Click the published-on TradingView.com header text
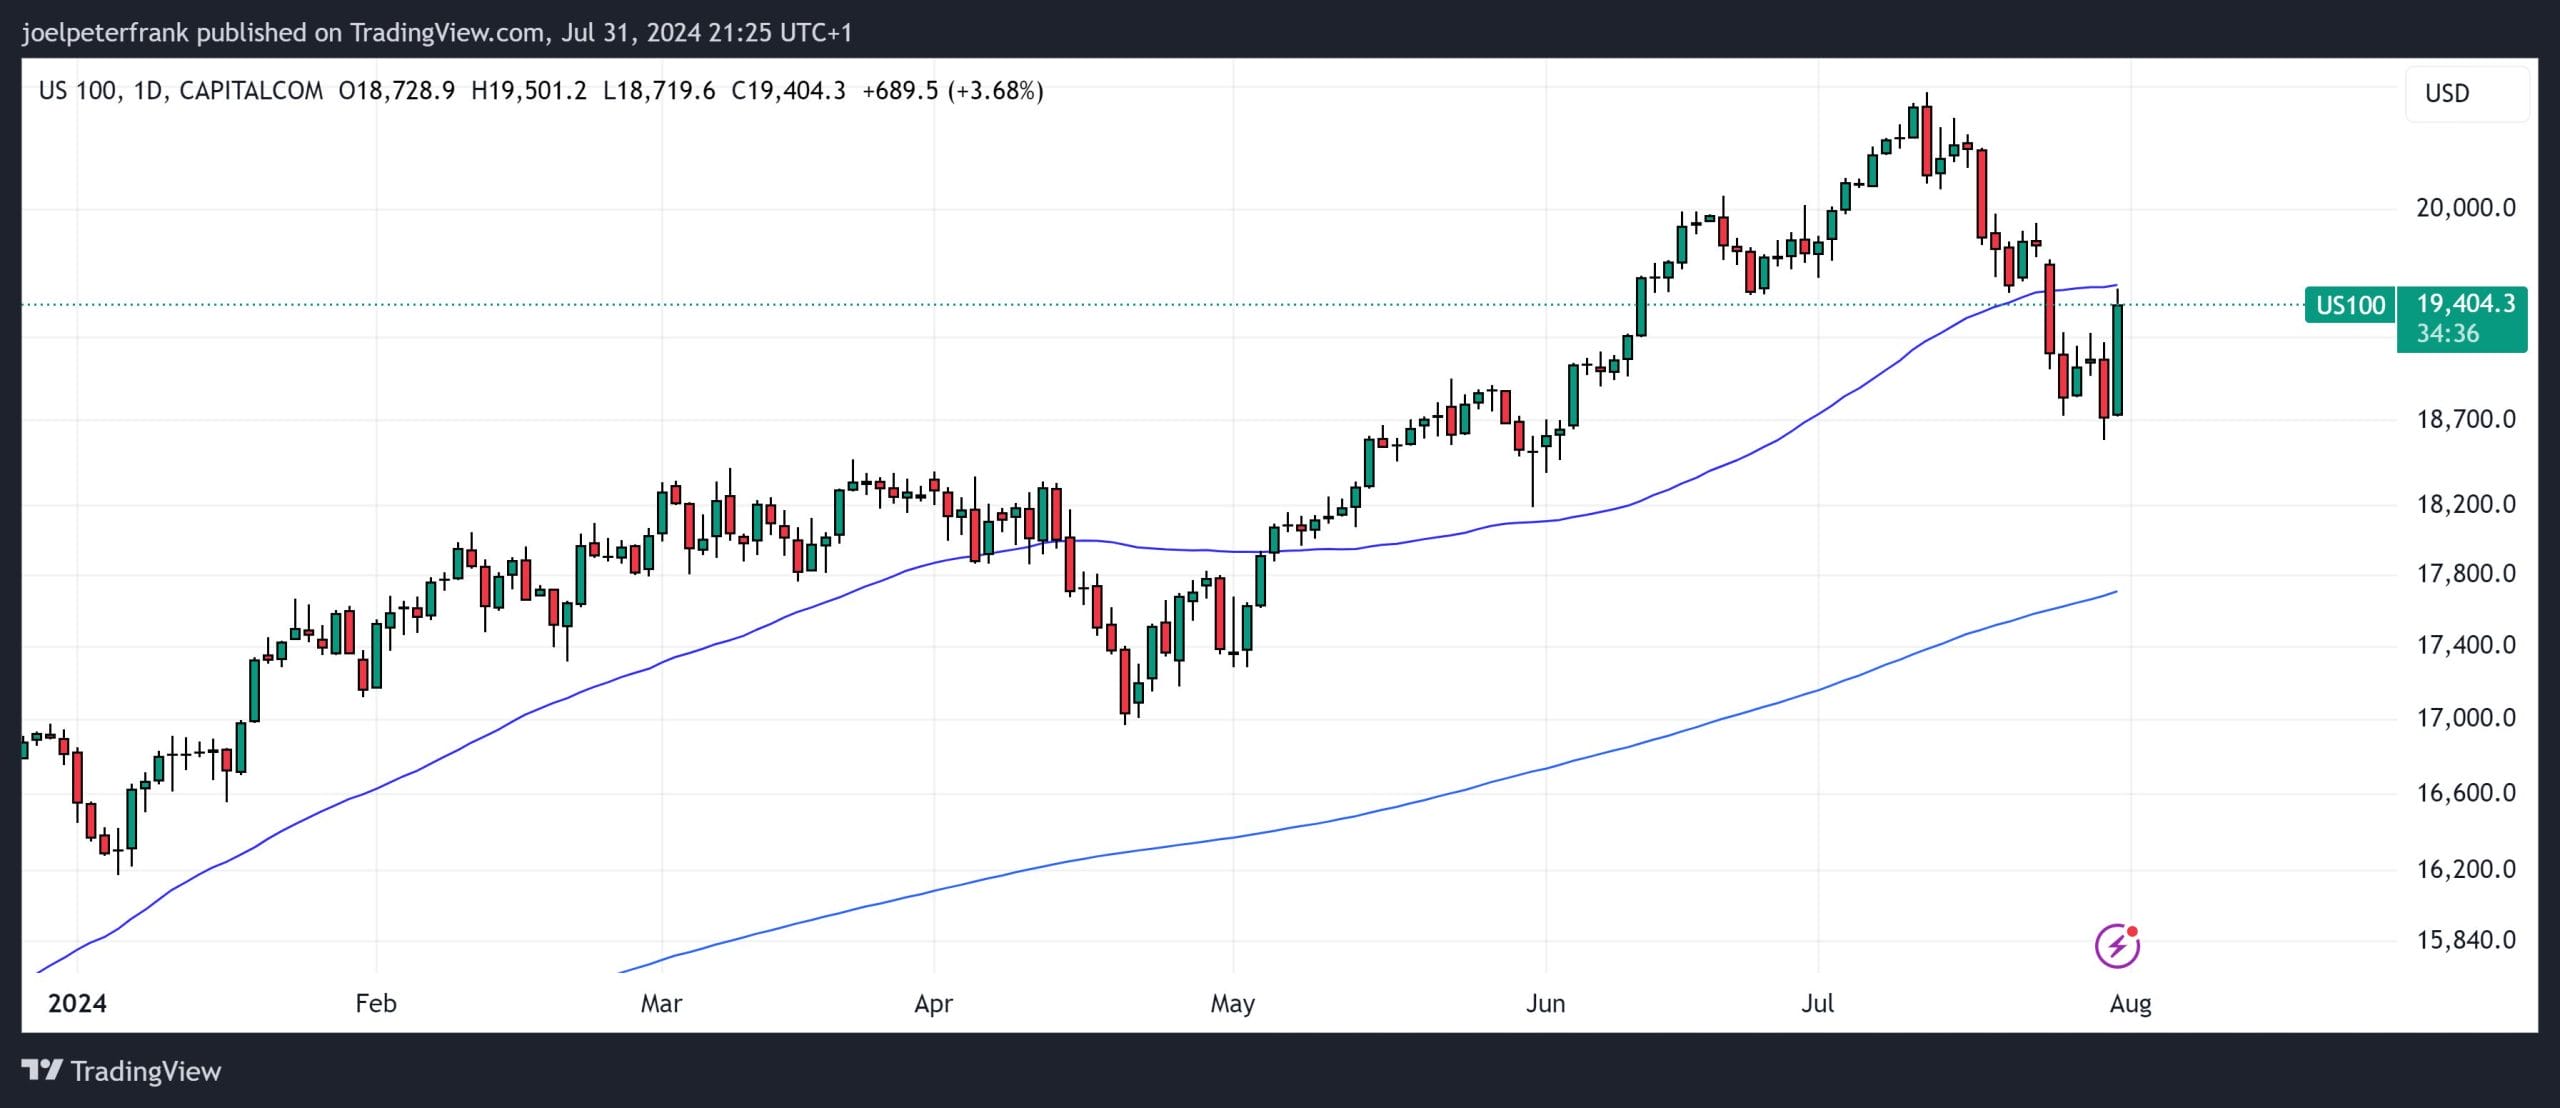Viewport: 2560px width, 1108px height. click(x=437, y=33)
